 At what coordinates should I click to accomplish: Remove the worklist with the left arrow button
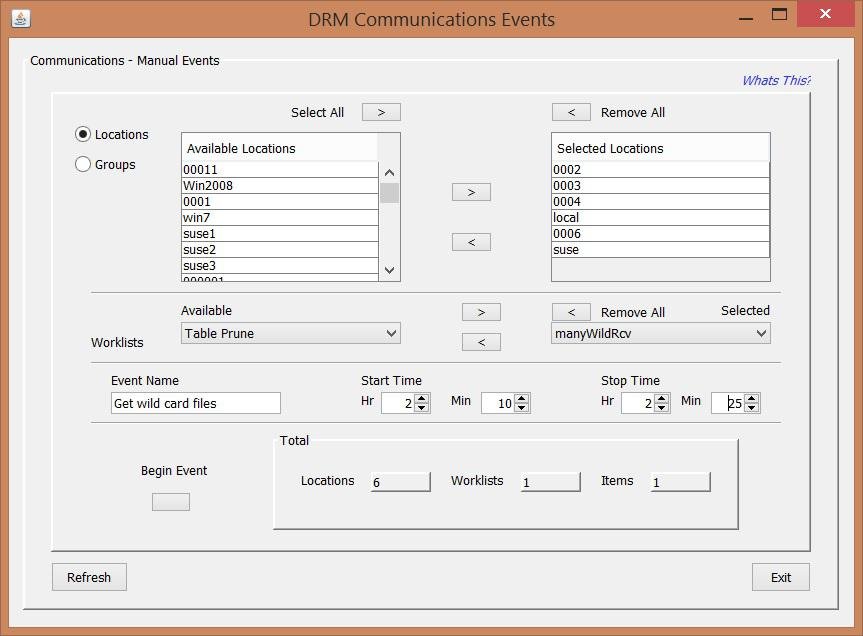point(481,342)
